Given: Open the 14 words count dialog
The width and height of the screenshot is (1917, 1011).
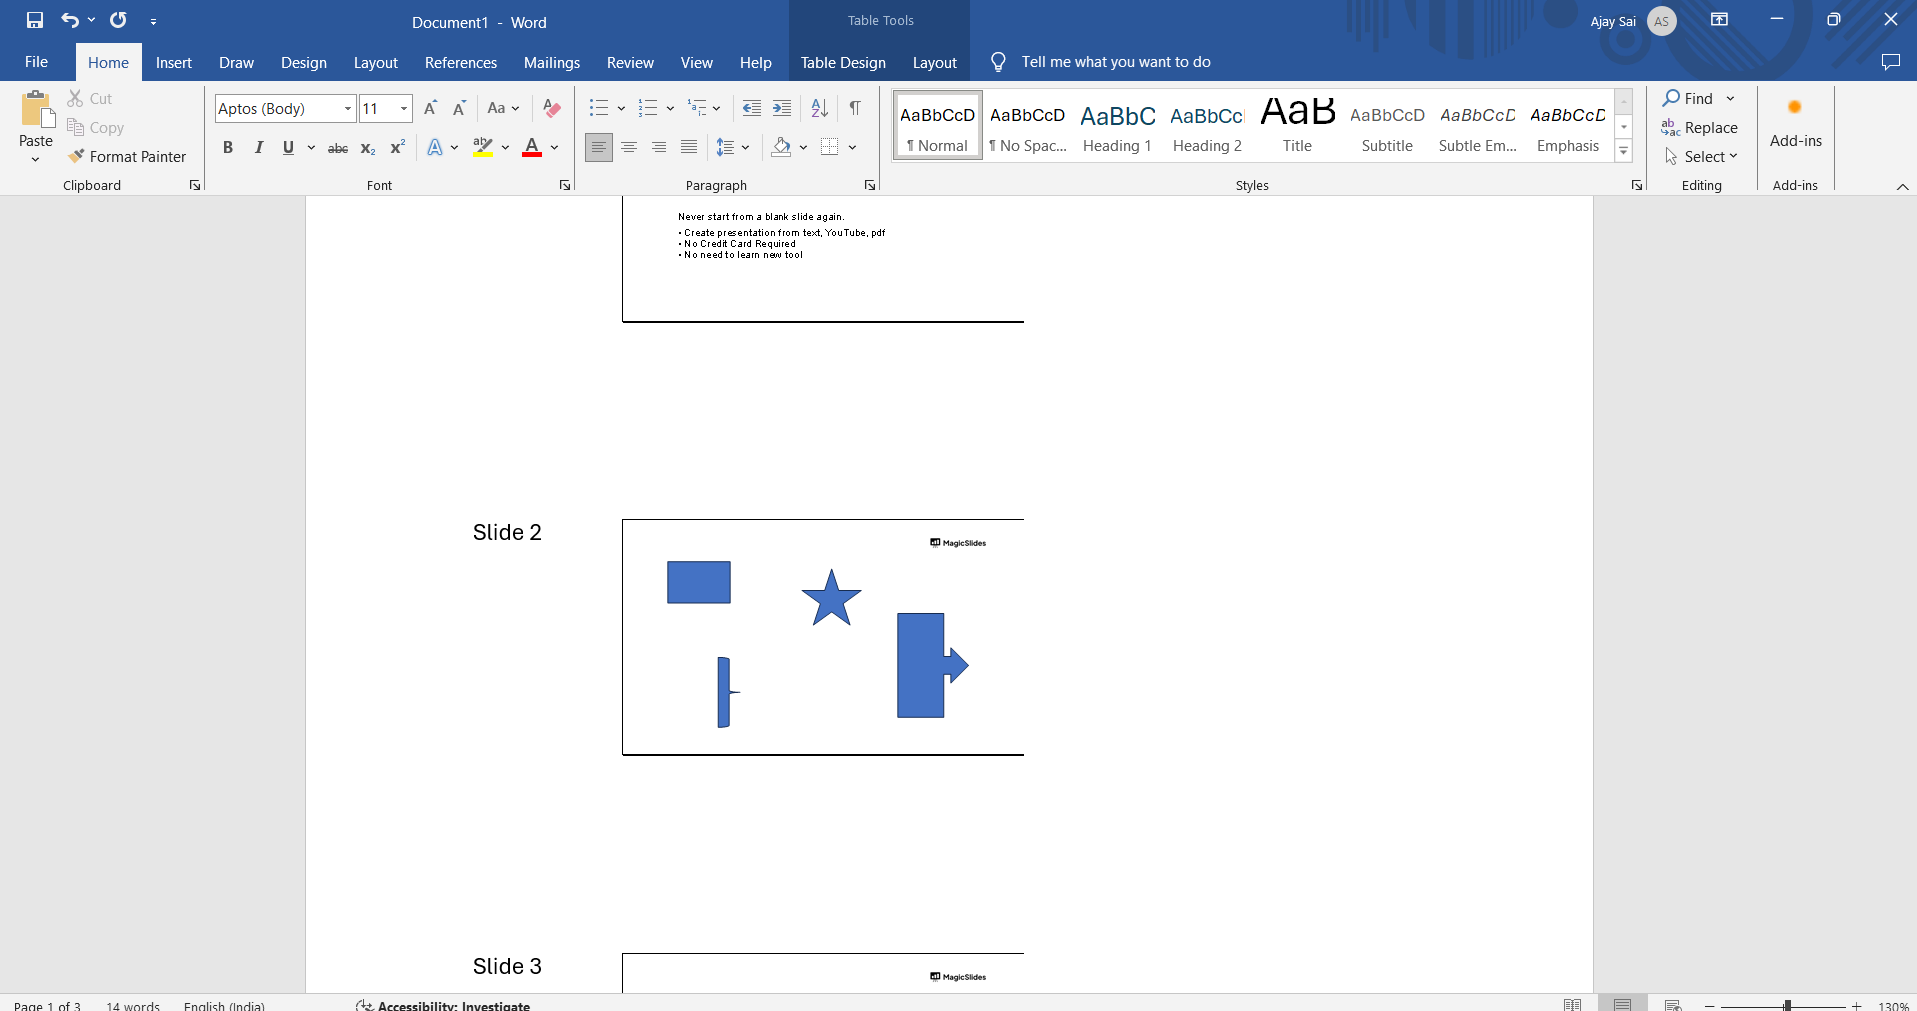Looking at the screenshot, I should [x=133, y=1005].
